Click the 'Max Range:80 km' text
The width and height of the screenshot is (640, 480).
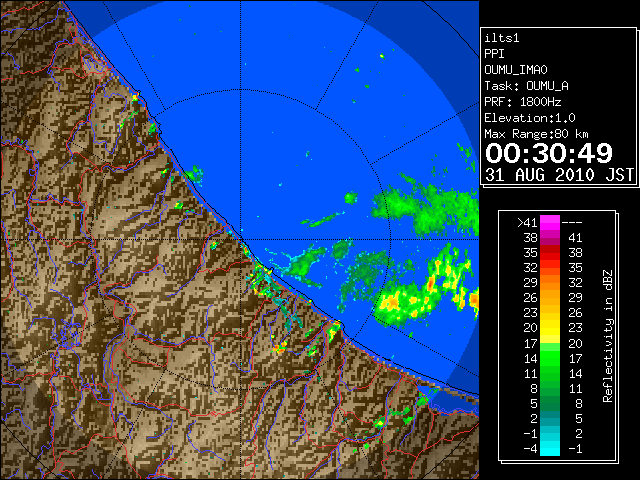[x=536, y=134]
